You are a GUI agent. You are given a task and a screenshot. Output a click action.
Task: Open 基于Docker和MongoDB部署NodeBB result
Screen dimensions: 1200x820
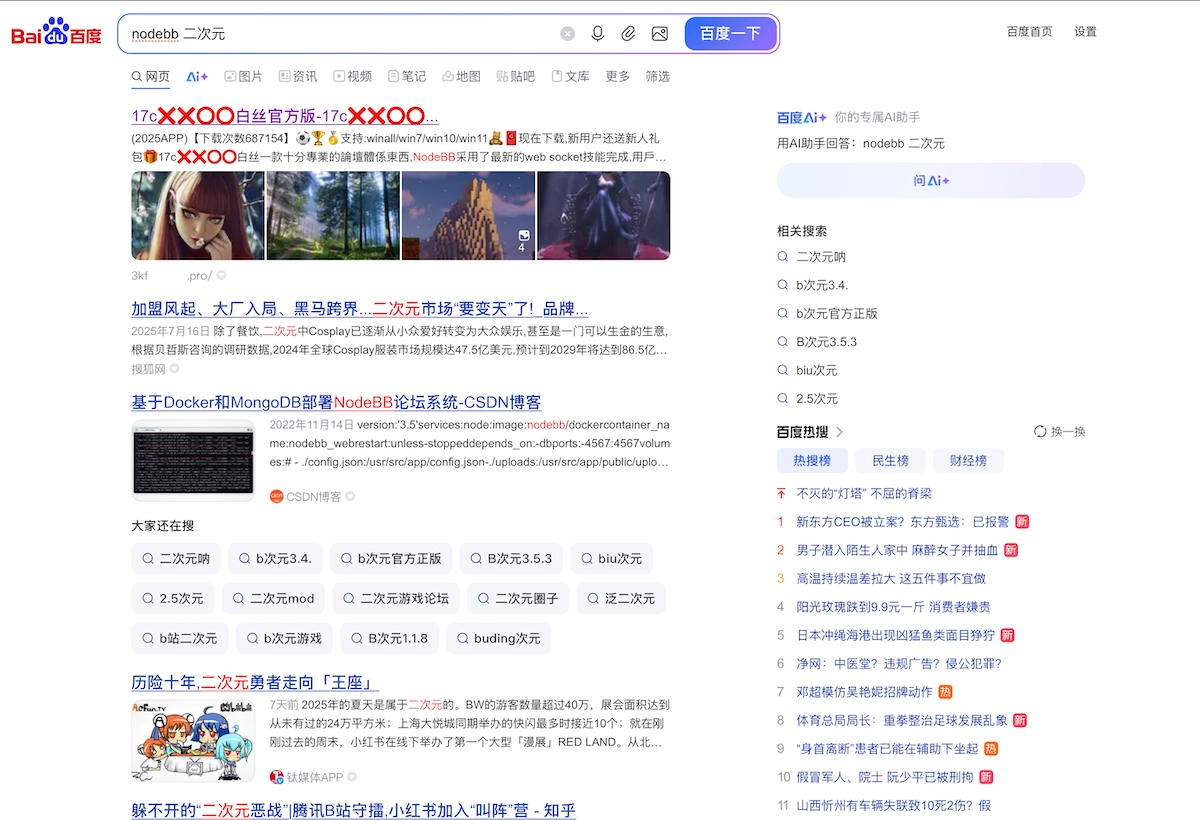pos(336,402)
